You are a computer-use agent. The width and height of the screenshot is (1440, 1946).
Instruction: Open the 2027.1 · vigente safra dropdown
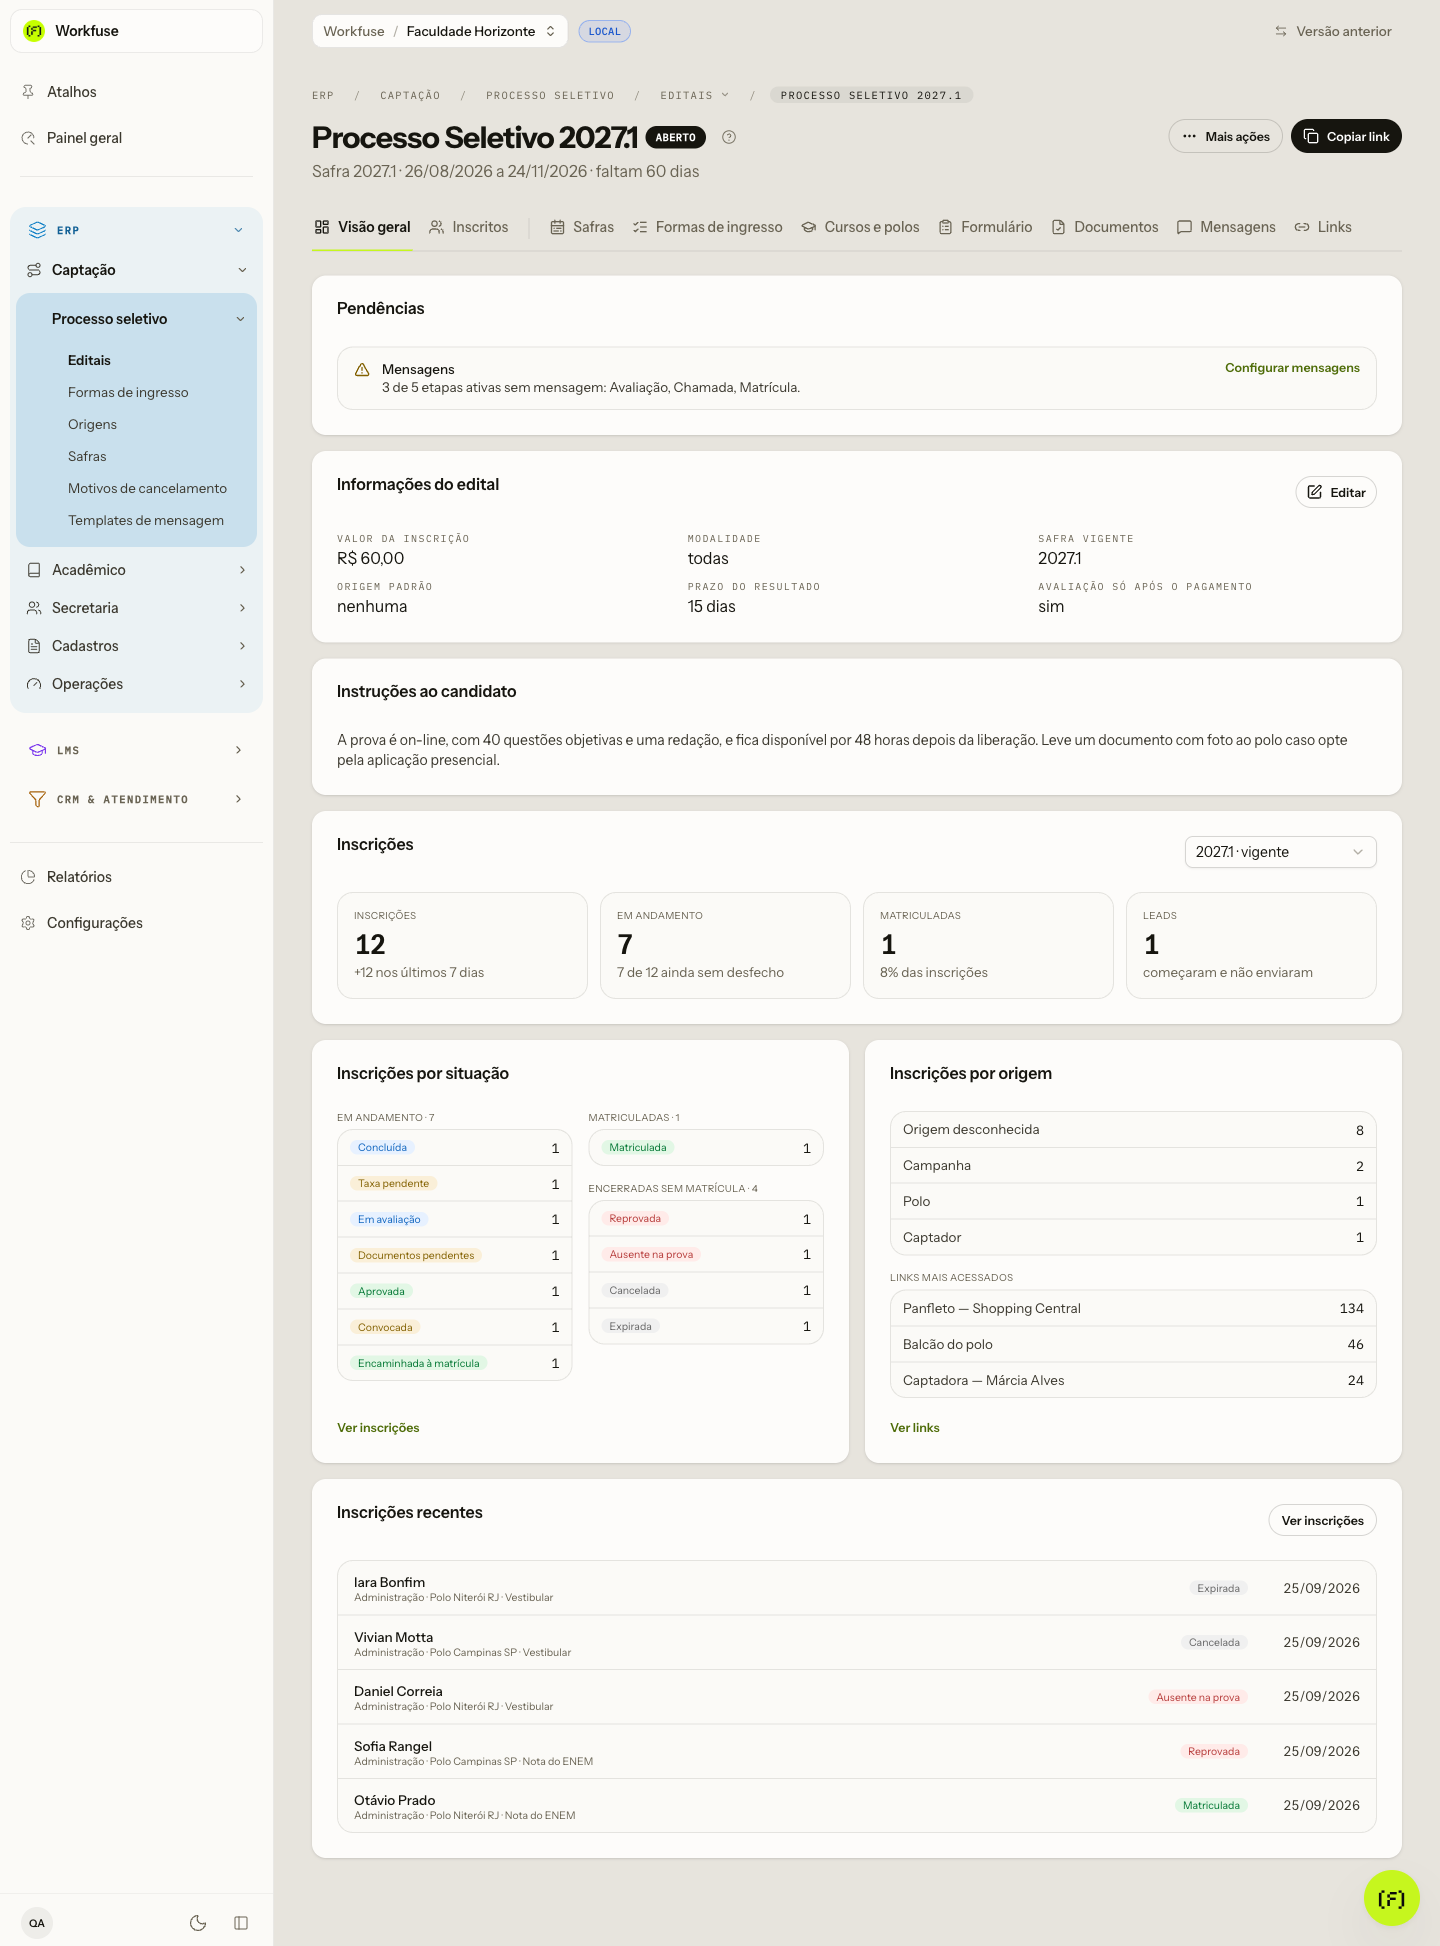click(1280, 852)
